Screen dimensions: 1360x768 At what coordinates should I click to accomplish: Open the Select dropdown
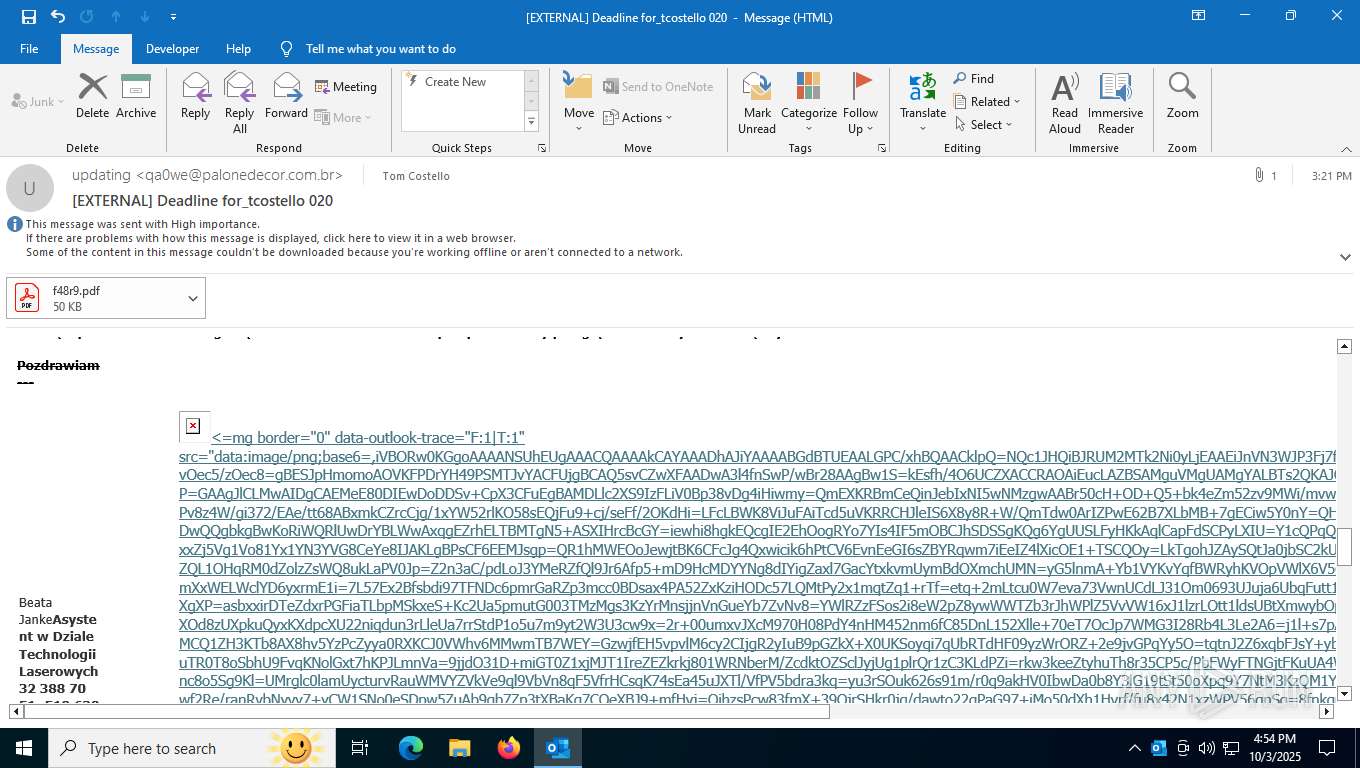pos(983,124)
